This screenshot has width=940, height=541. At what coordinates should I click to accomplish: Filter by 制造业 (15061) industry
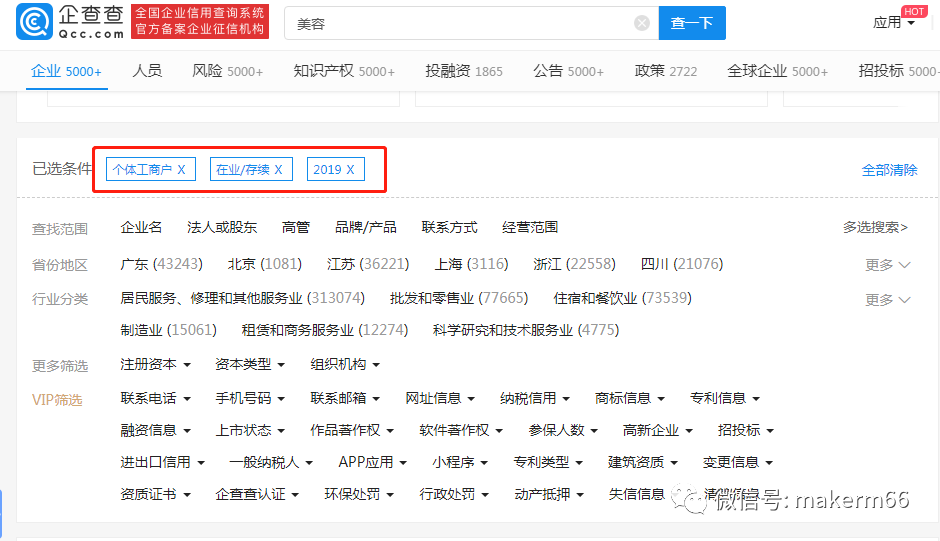(x=168, y=330)
